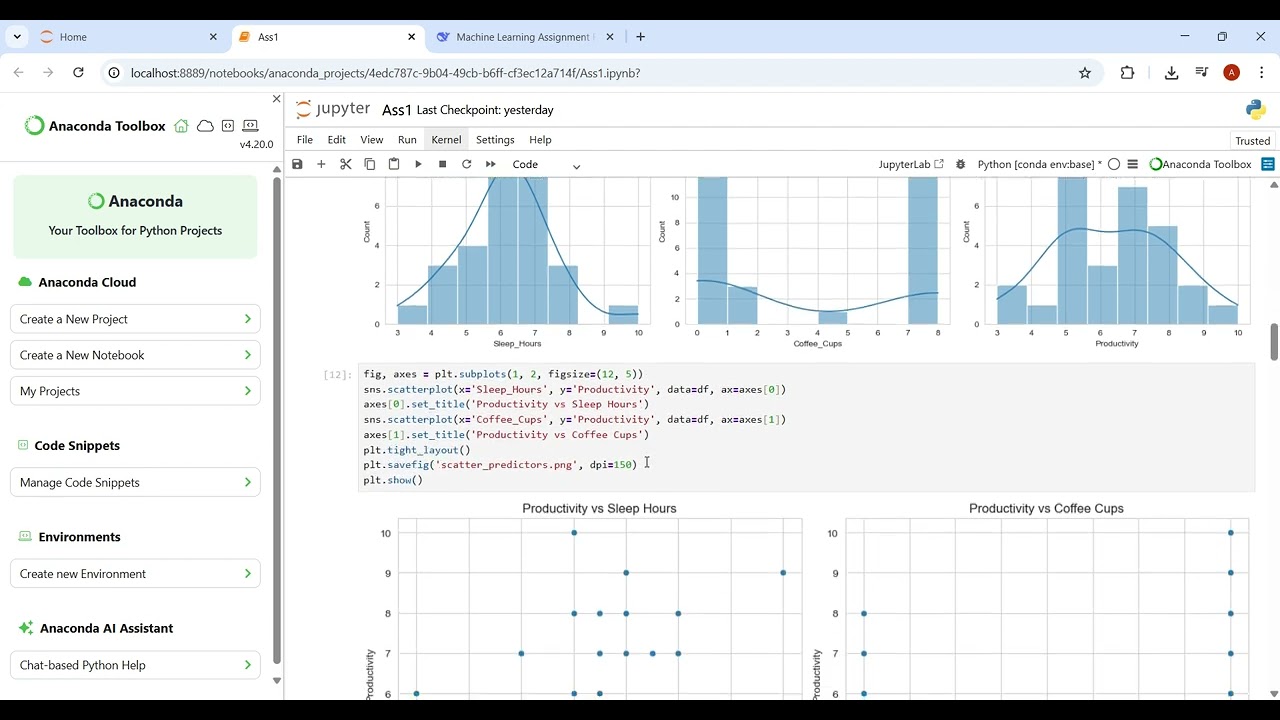Open the File menu

pos(305,140)
